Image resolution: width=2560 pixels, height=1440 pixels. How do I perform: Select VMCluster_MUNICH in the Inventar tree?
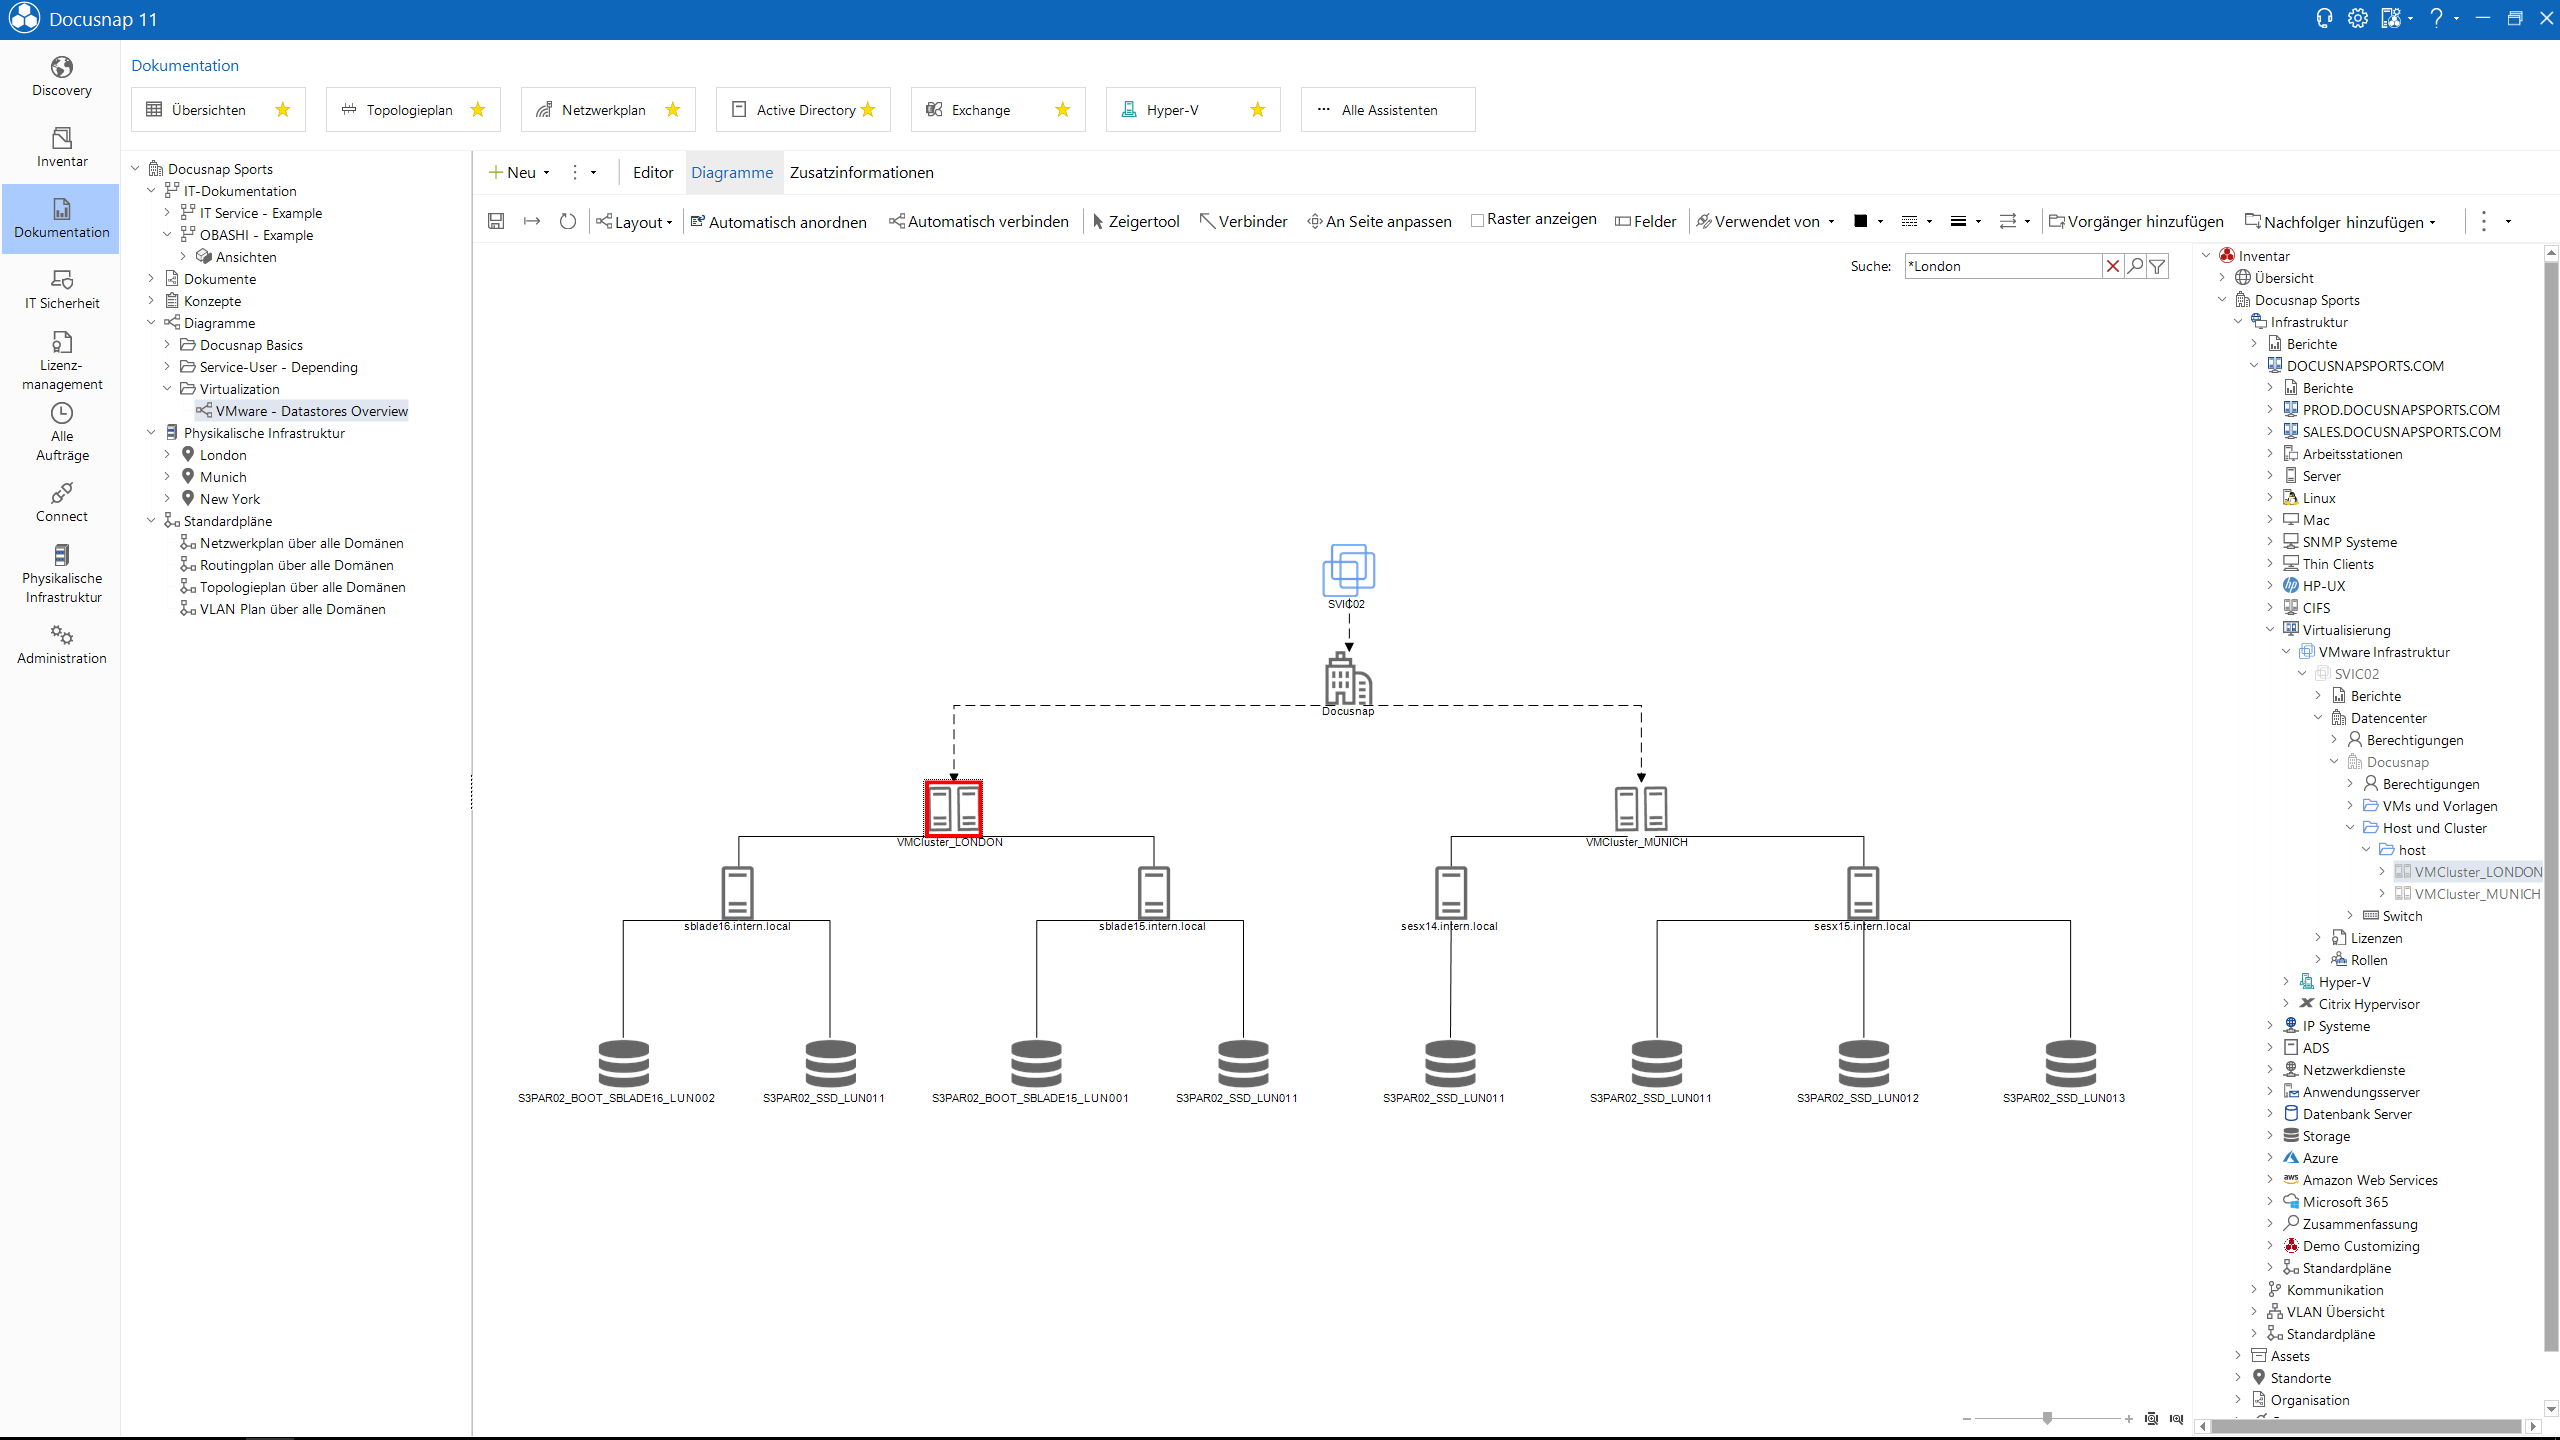[2467, 894]
